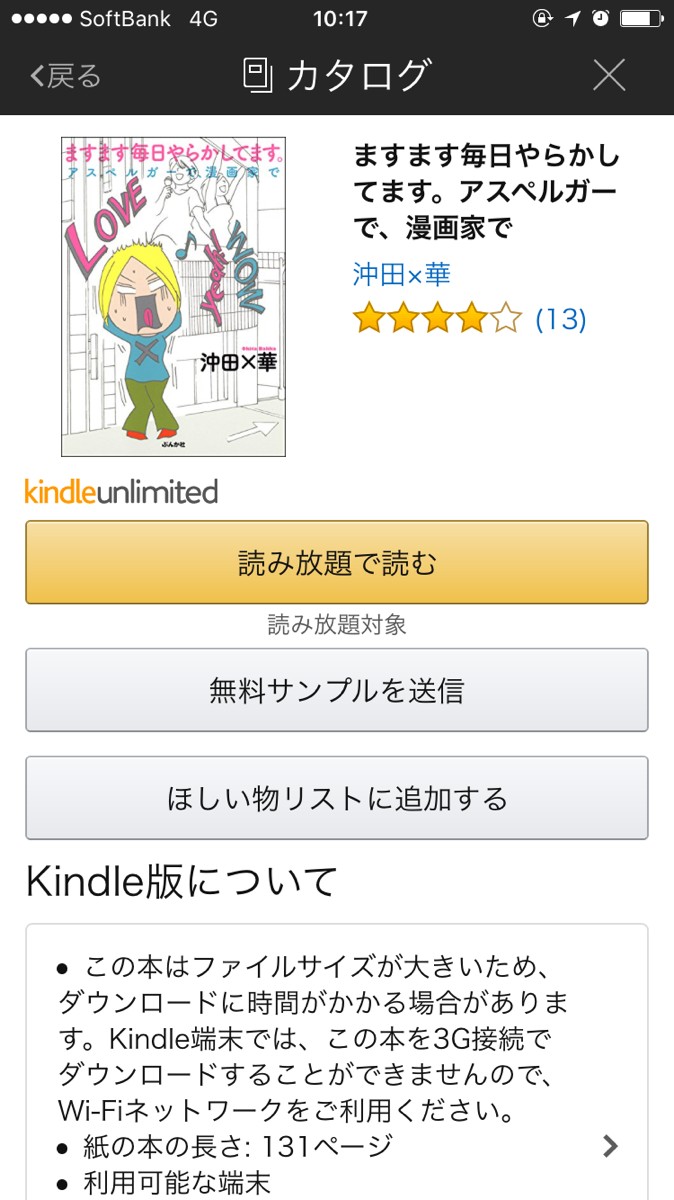Close the catalog with the X icon
The height and width of the screenshot is (1200, 674).
coord(609,76)
